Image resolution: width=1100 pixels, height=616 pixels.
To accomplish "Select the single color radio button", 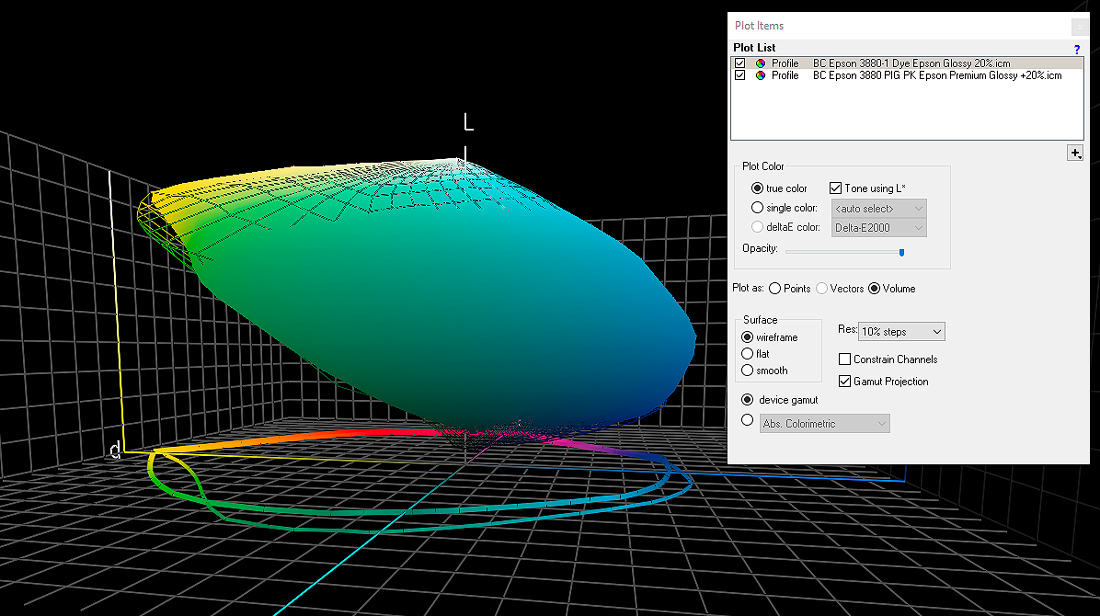I will coord(757,208).
